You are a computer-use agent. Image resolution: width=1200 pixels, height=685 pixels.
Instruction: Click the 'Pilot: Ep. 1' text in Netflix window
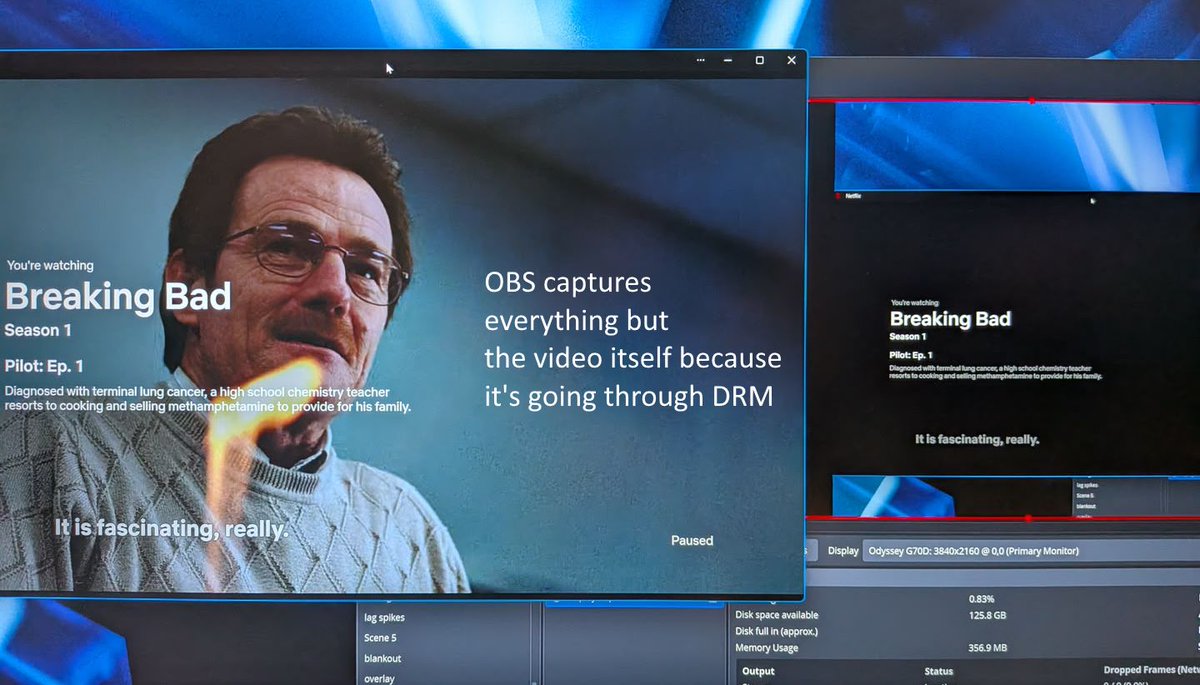click(x=44, y=366)
